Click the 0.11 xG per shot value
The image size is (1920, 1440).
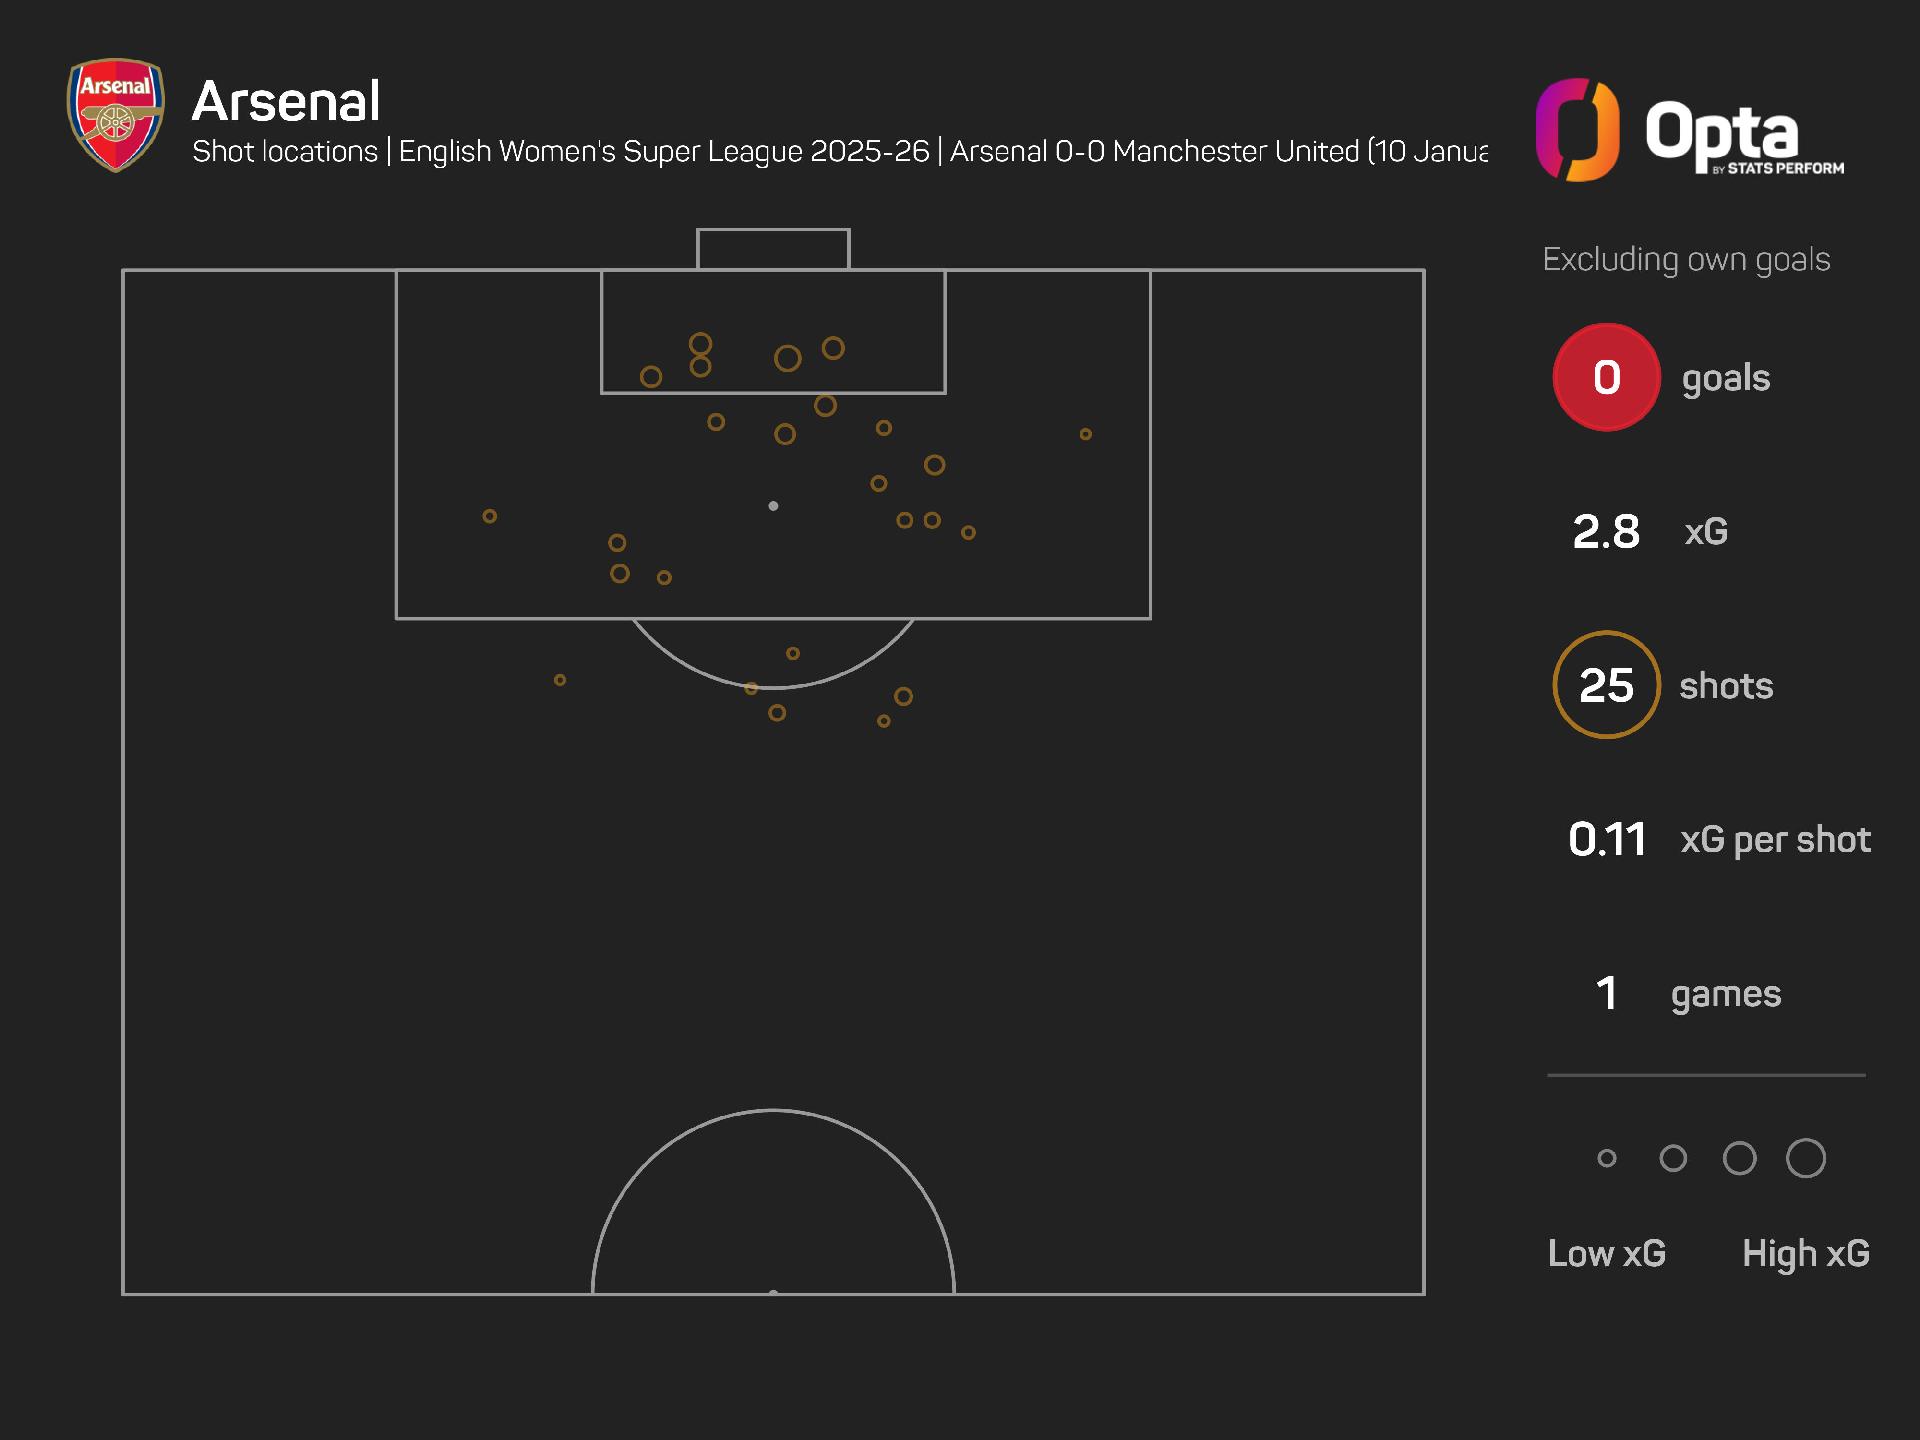click(1607, 839)
